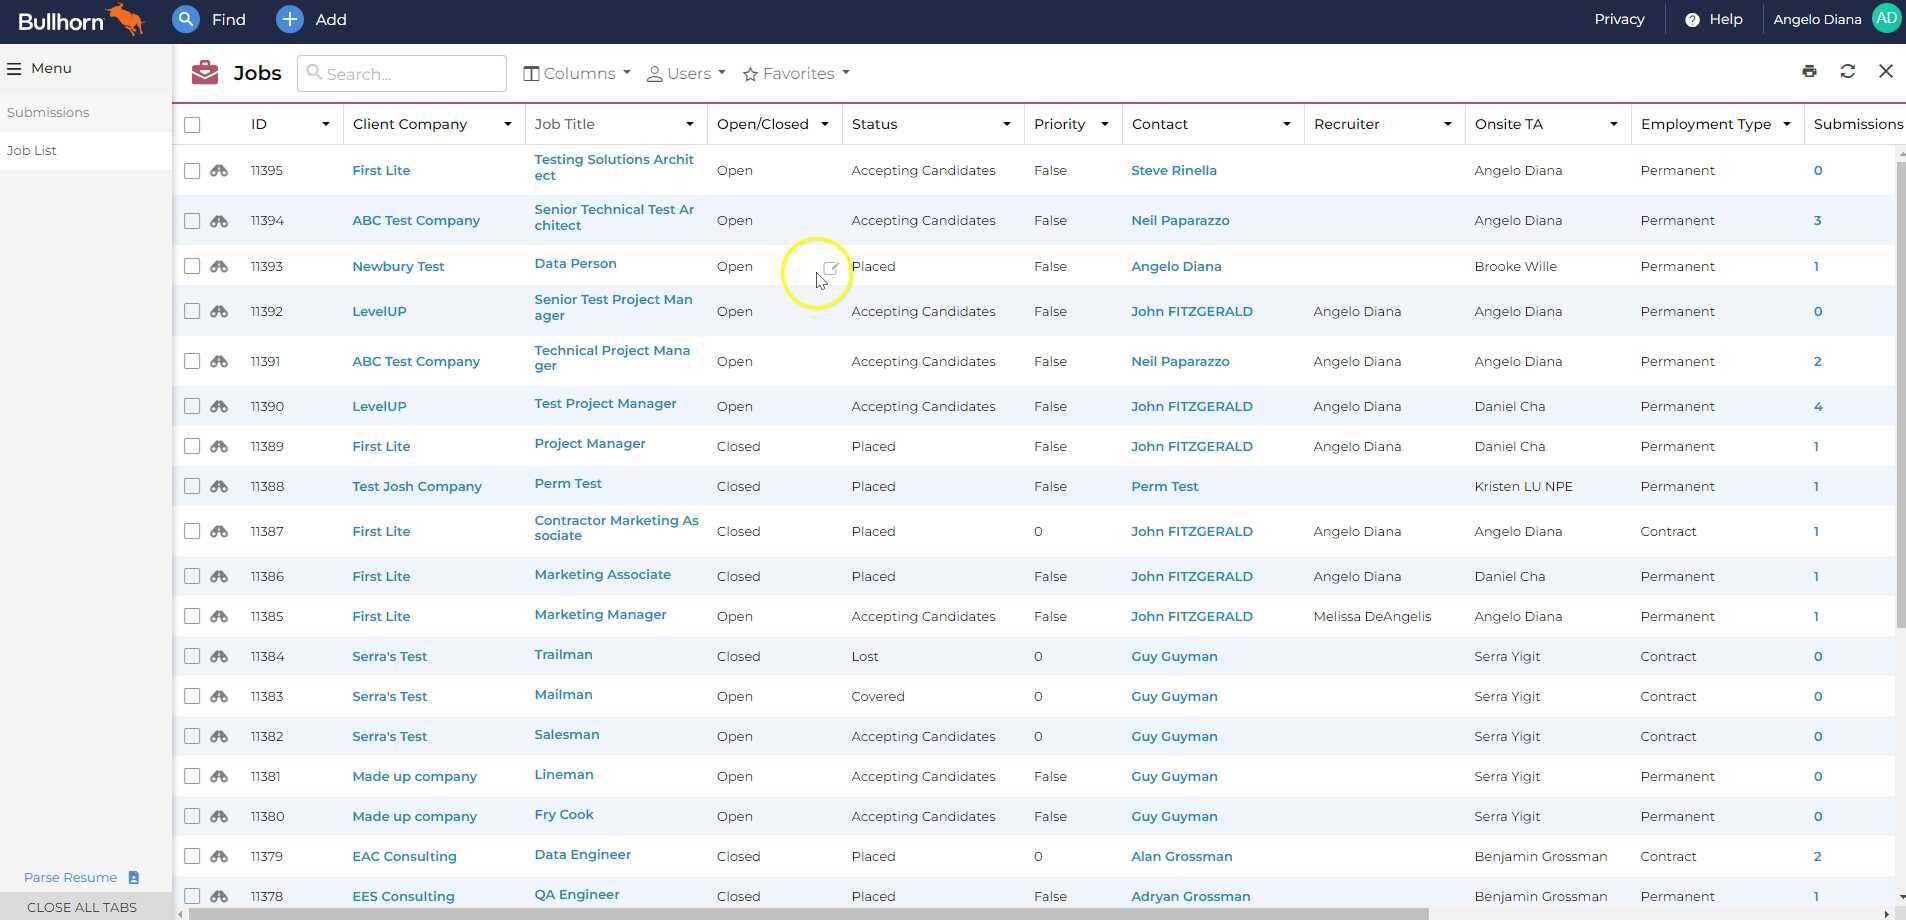Image resolution: width=1906 pixels, height=920 pixels.
Task: Switch to the Submissions tab
Action: pyautogui.click(x=47, y=112)
